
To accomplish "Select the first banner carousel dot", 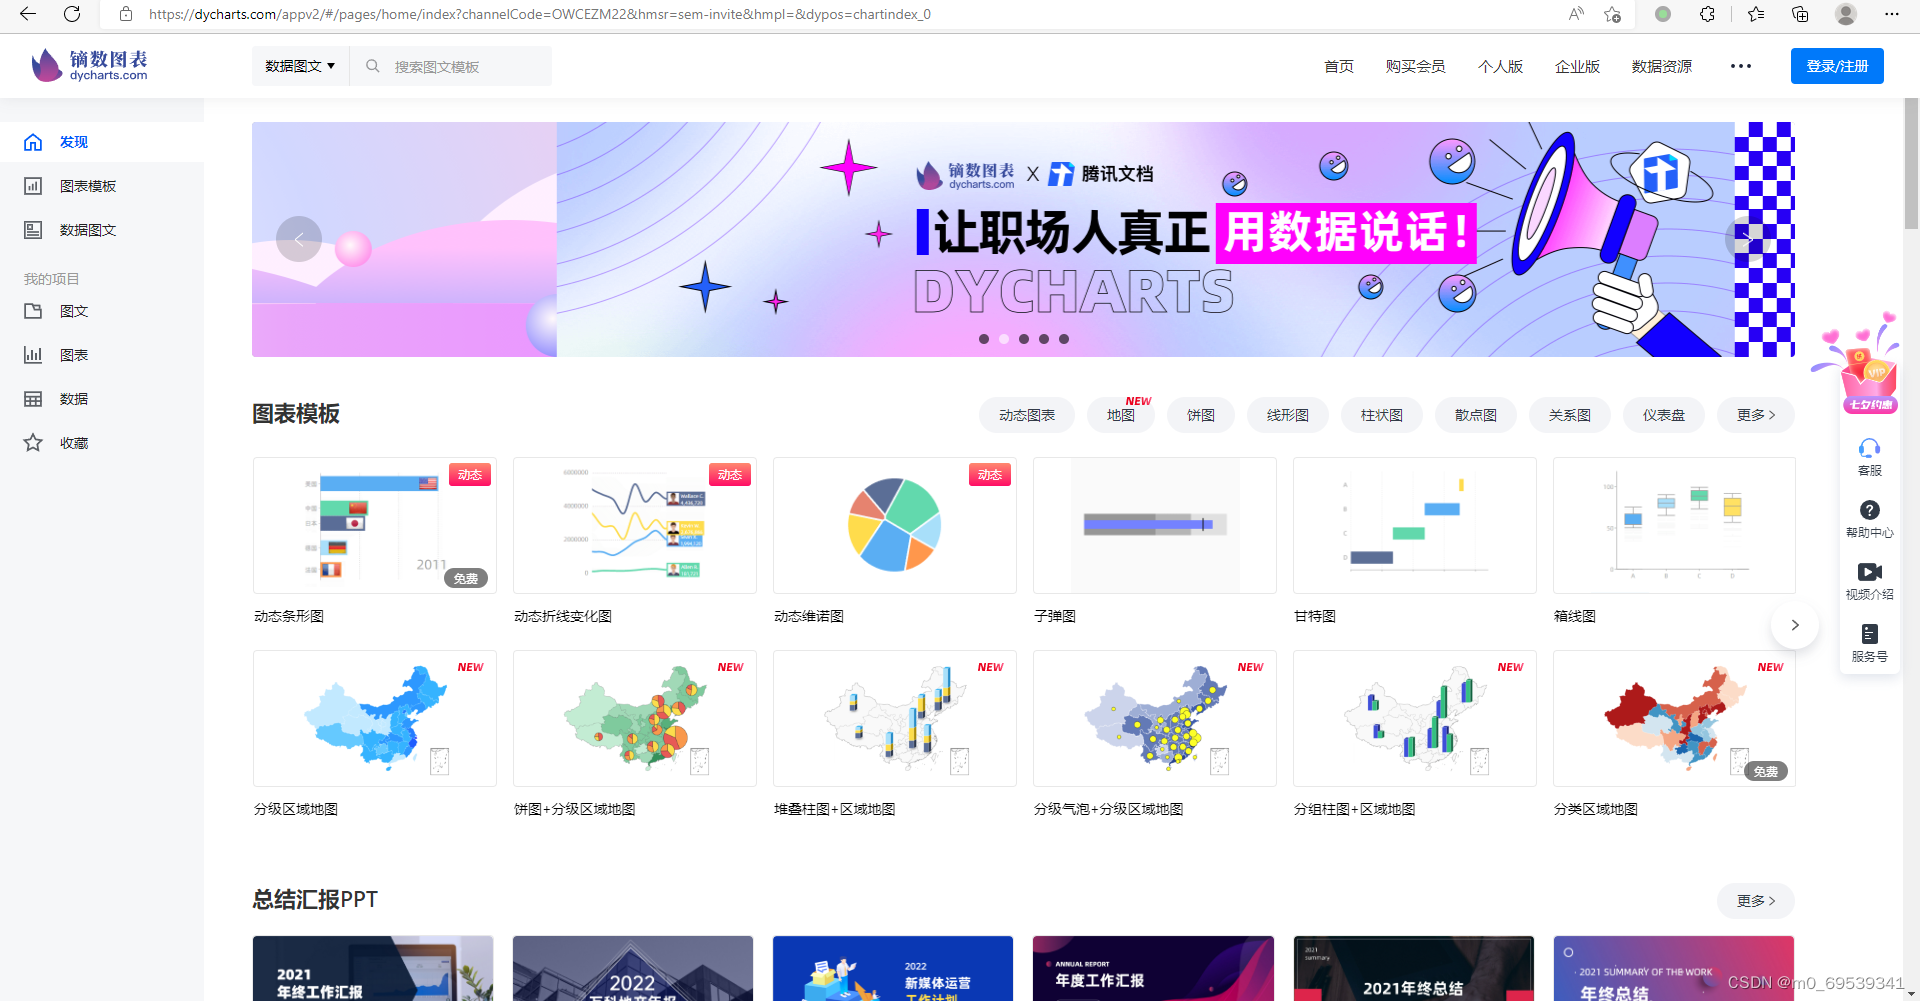I will 984,339.
